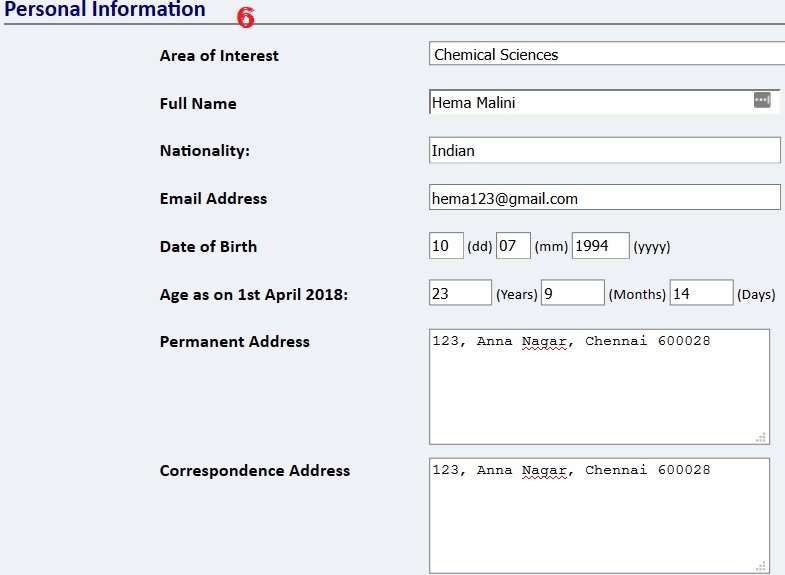The width and height of the screenshot is (785, 575).
Task: Click the autofill icon in Full Name field
Action: point(762,100)
